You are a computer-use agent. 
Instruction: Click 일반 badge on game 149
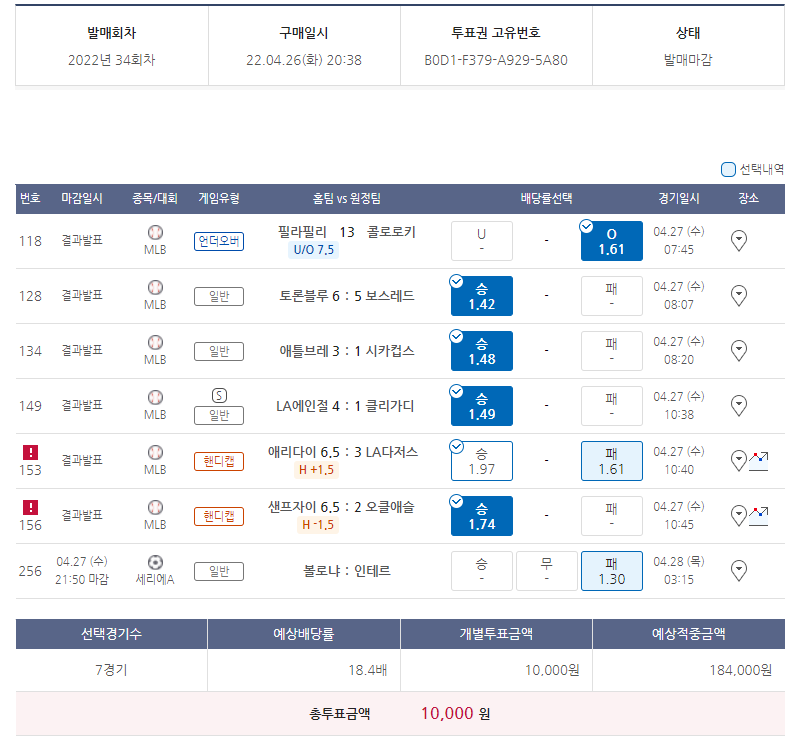click(219, 415)
